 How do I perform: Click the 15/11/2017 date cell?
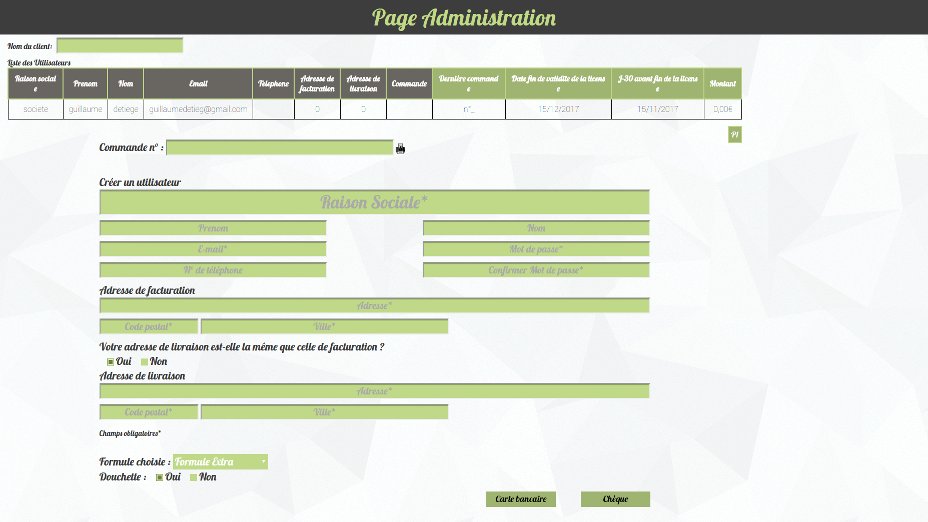(x=658, y=109)
